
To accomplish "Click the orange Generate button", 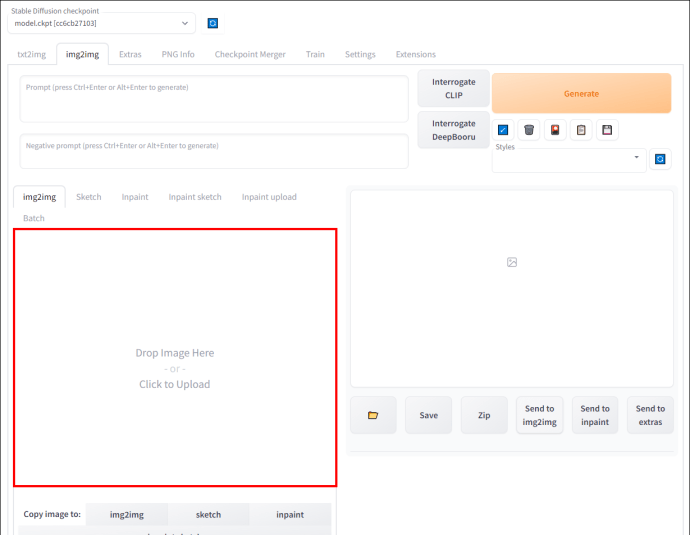I will pos(581,93).
